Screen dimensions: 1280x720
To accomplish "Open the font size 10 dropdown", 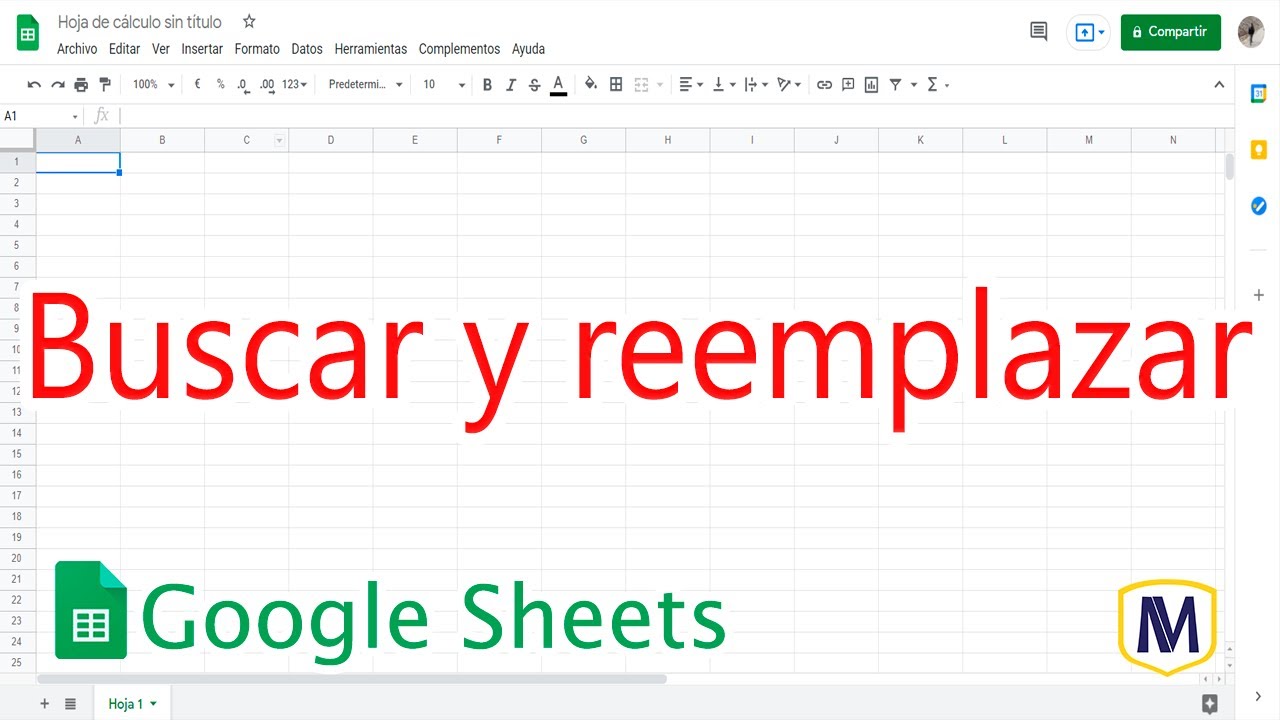I will pos(443,85).
